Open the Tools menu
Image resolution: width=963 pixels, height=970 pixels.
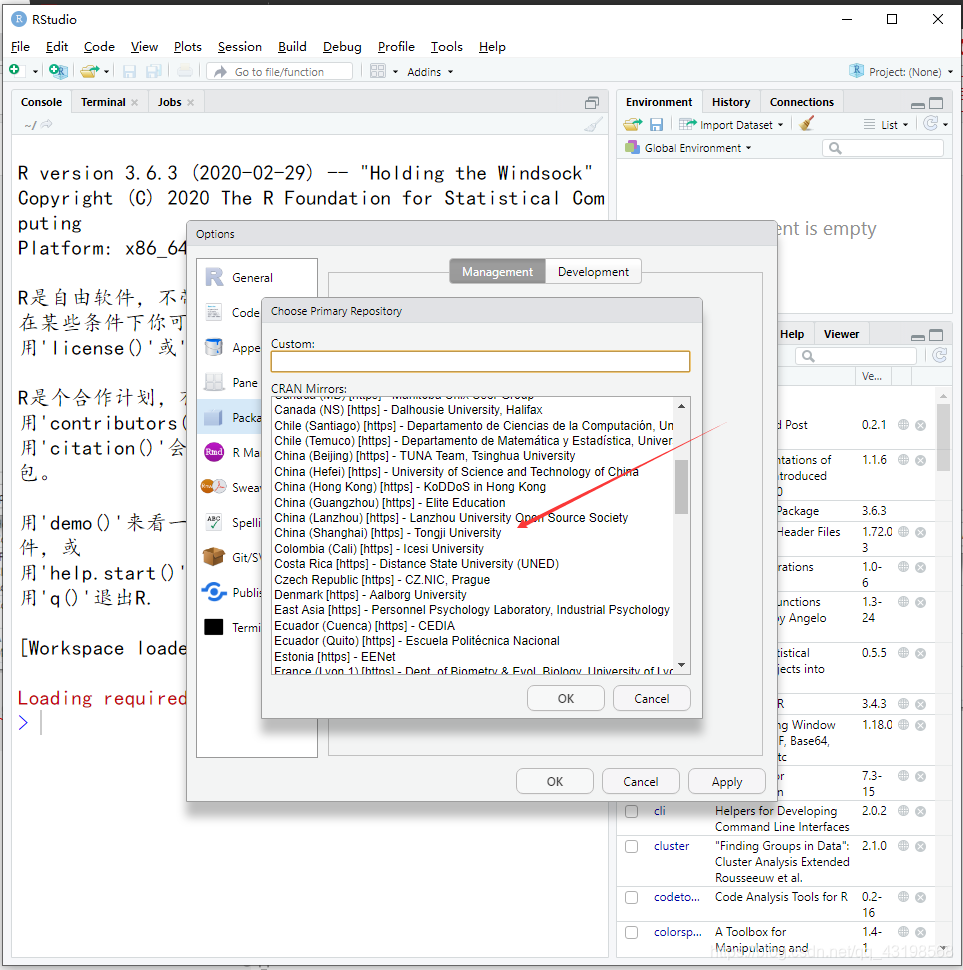pos(447,46)
